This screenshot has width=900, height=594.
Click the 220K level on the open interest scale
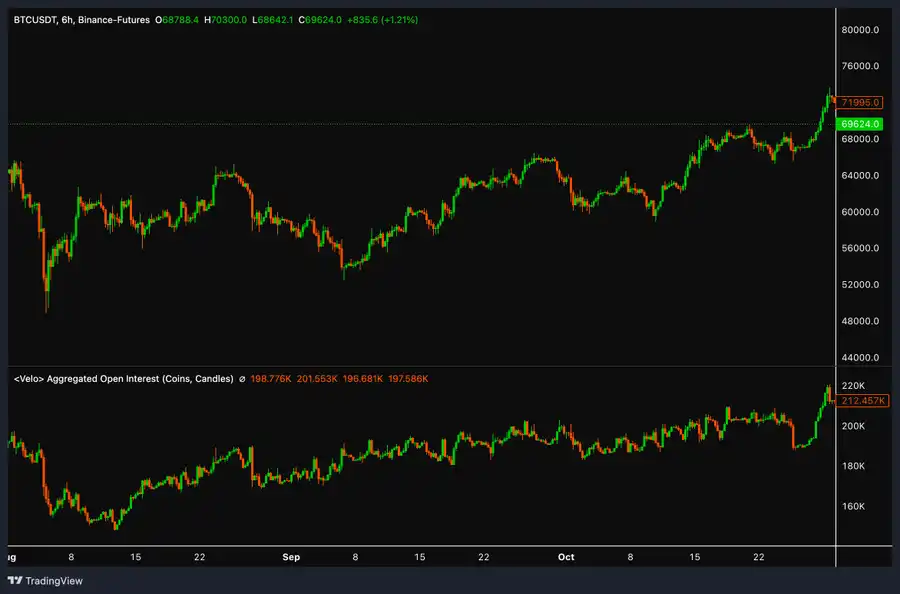[x=853, y=386]
